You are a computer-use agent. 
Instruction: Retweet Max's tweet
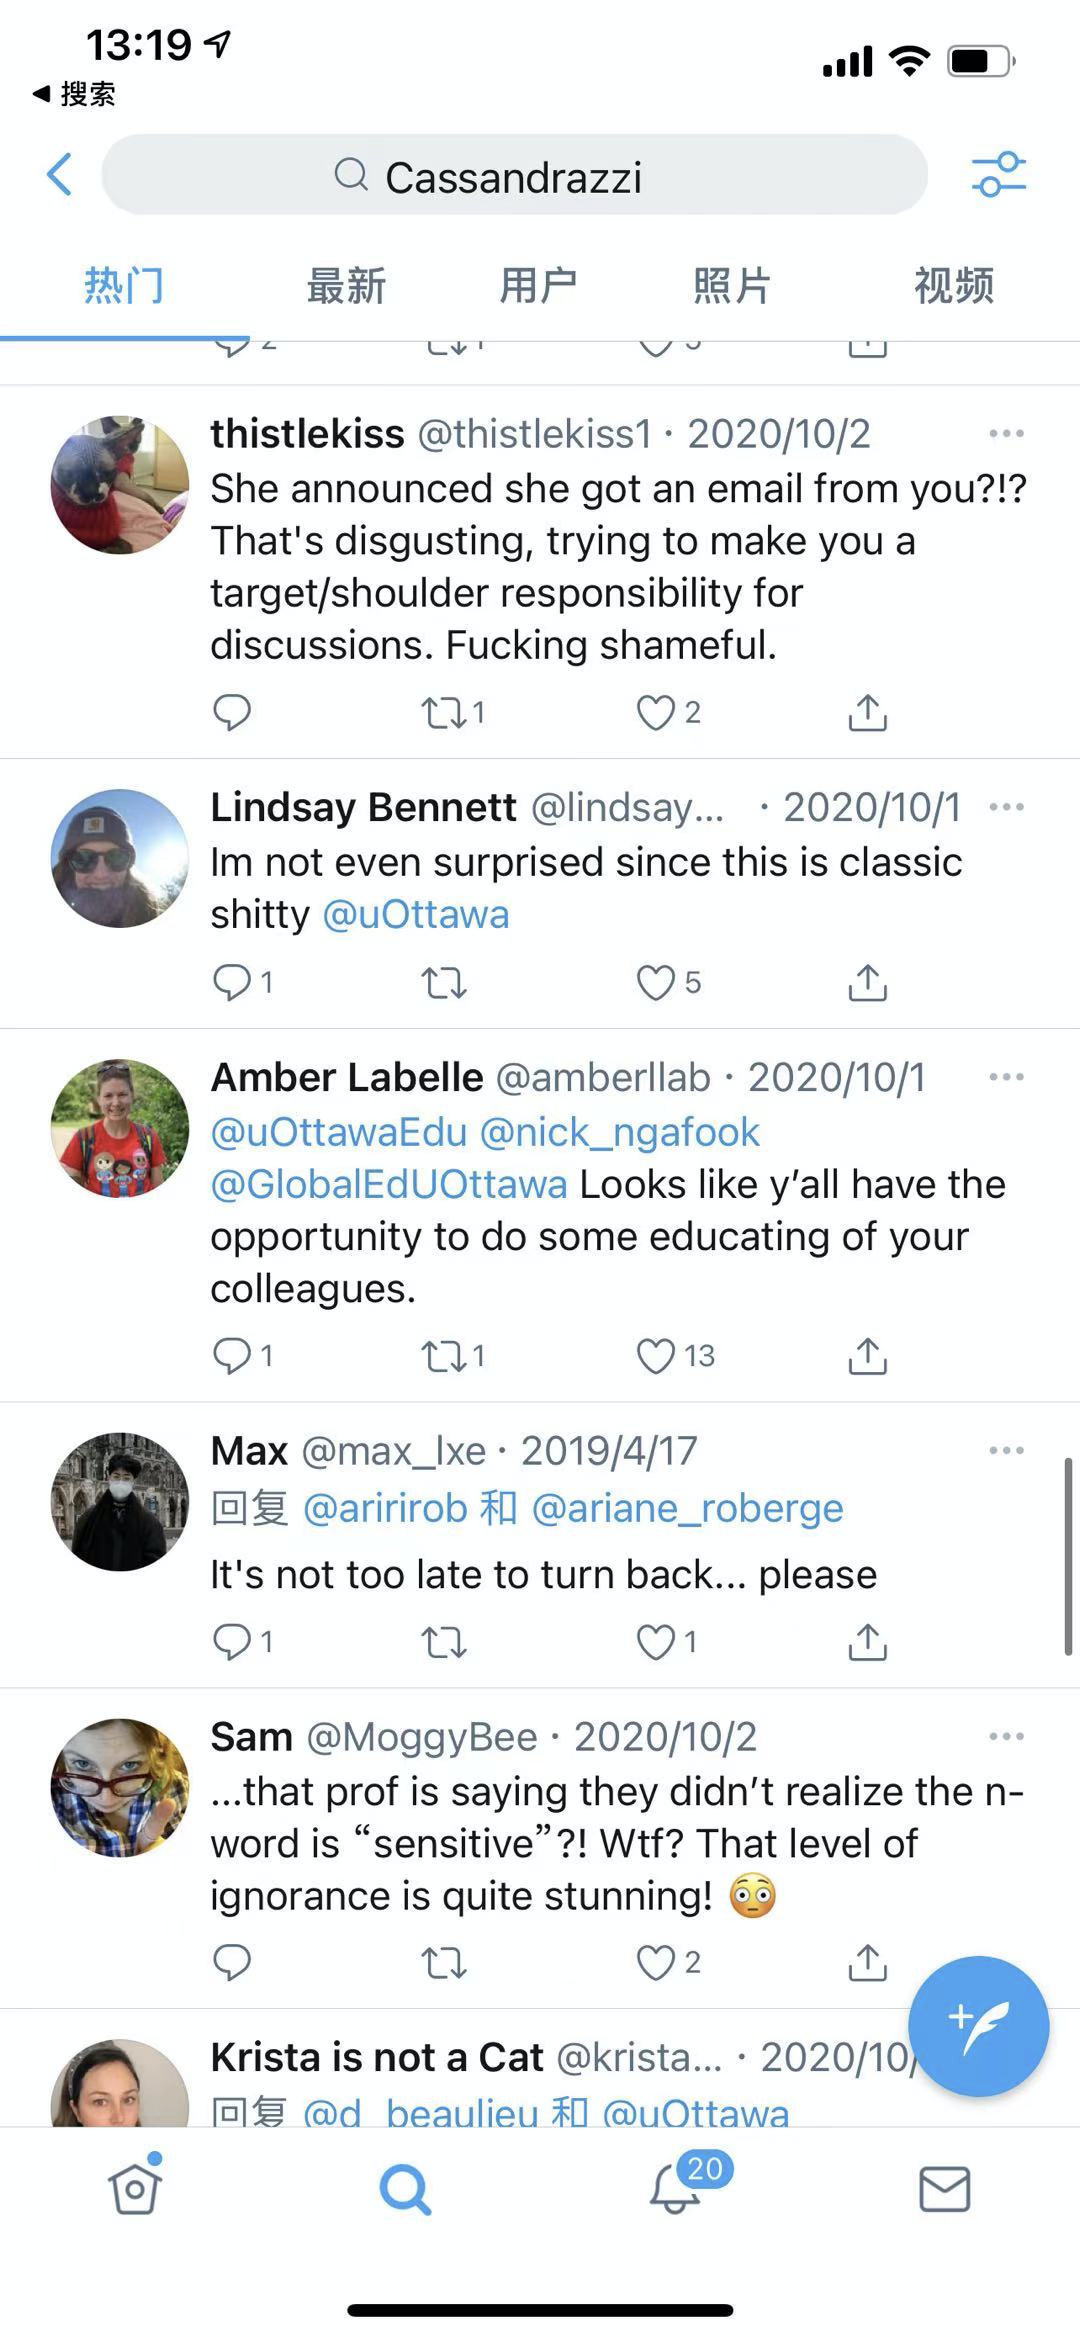click(x=444, y=1642)
